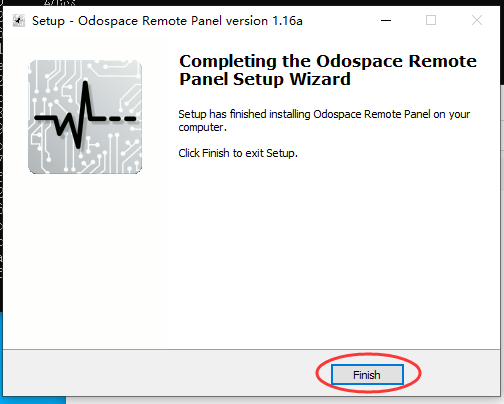Screen dimensions: 504x404
Task: Close the Setup wizard window
Action: [477, 20]
